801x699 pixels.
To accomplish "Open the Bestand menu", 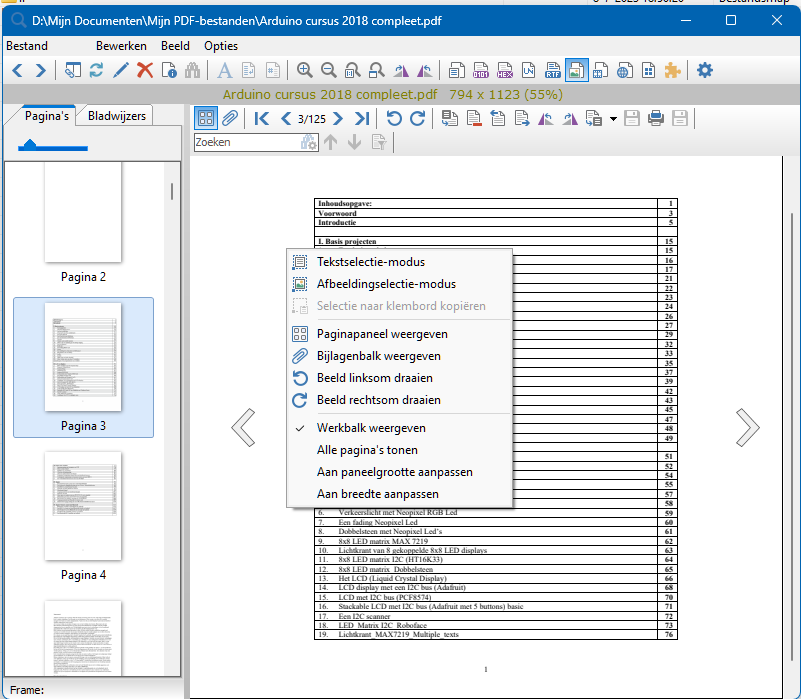I will point(27,46).
